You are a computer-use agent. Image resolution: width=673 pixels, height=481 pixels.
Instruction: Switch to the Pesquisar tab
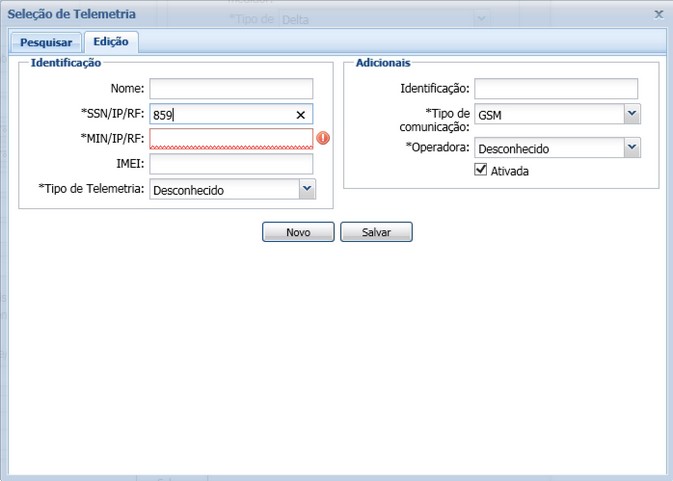pos(46,42)
